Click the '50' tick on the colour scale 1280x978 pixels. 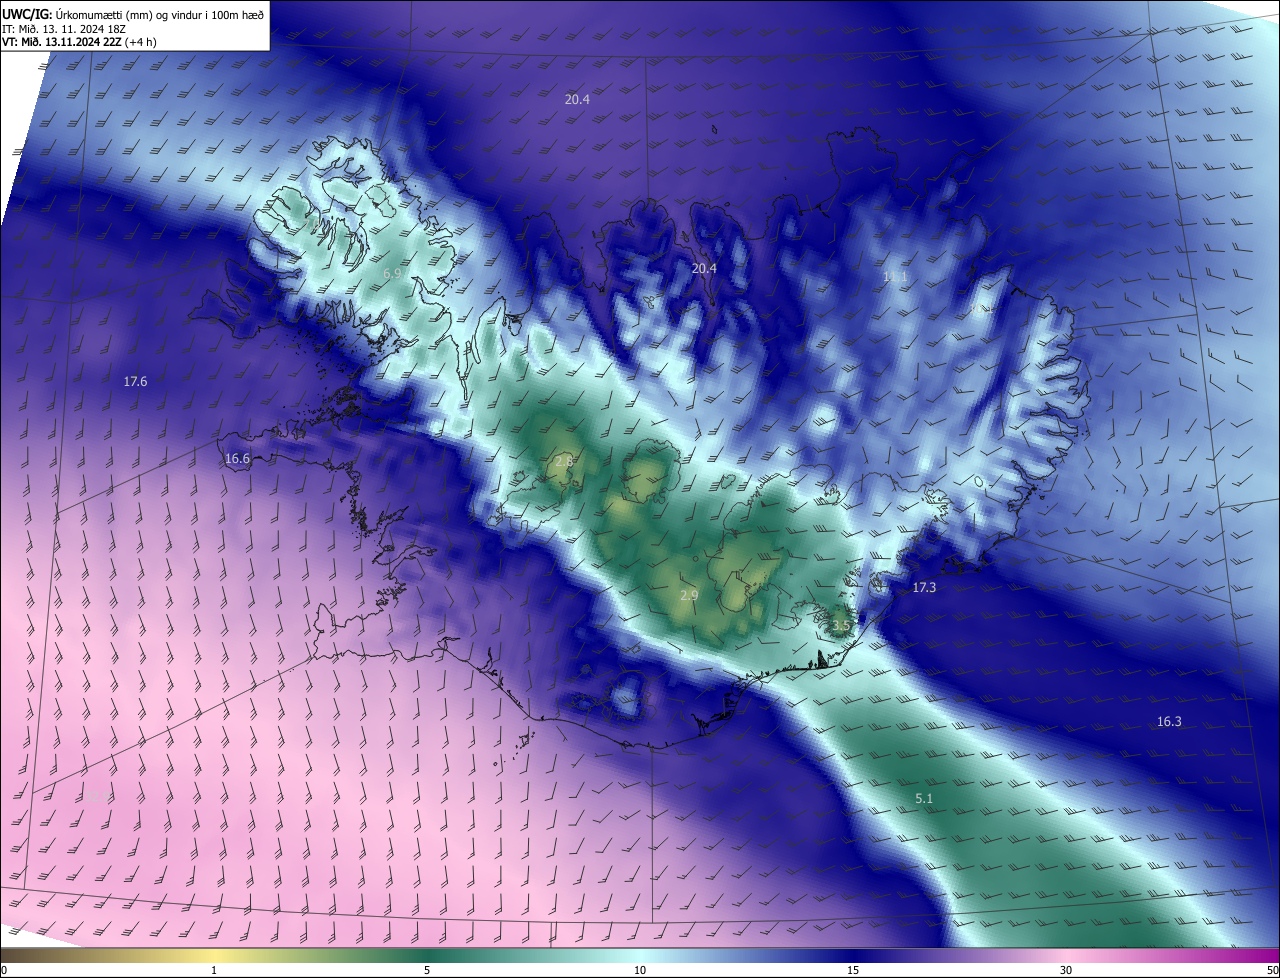(x=1272, y=971)
